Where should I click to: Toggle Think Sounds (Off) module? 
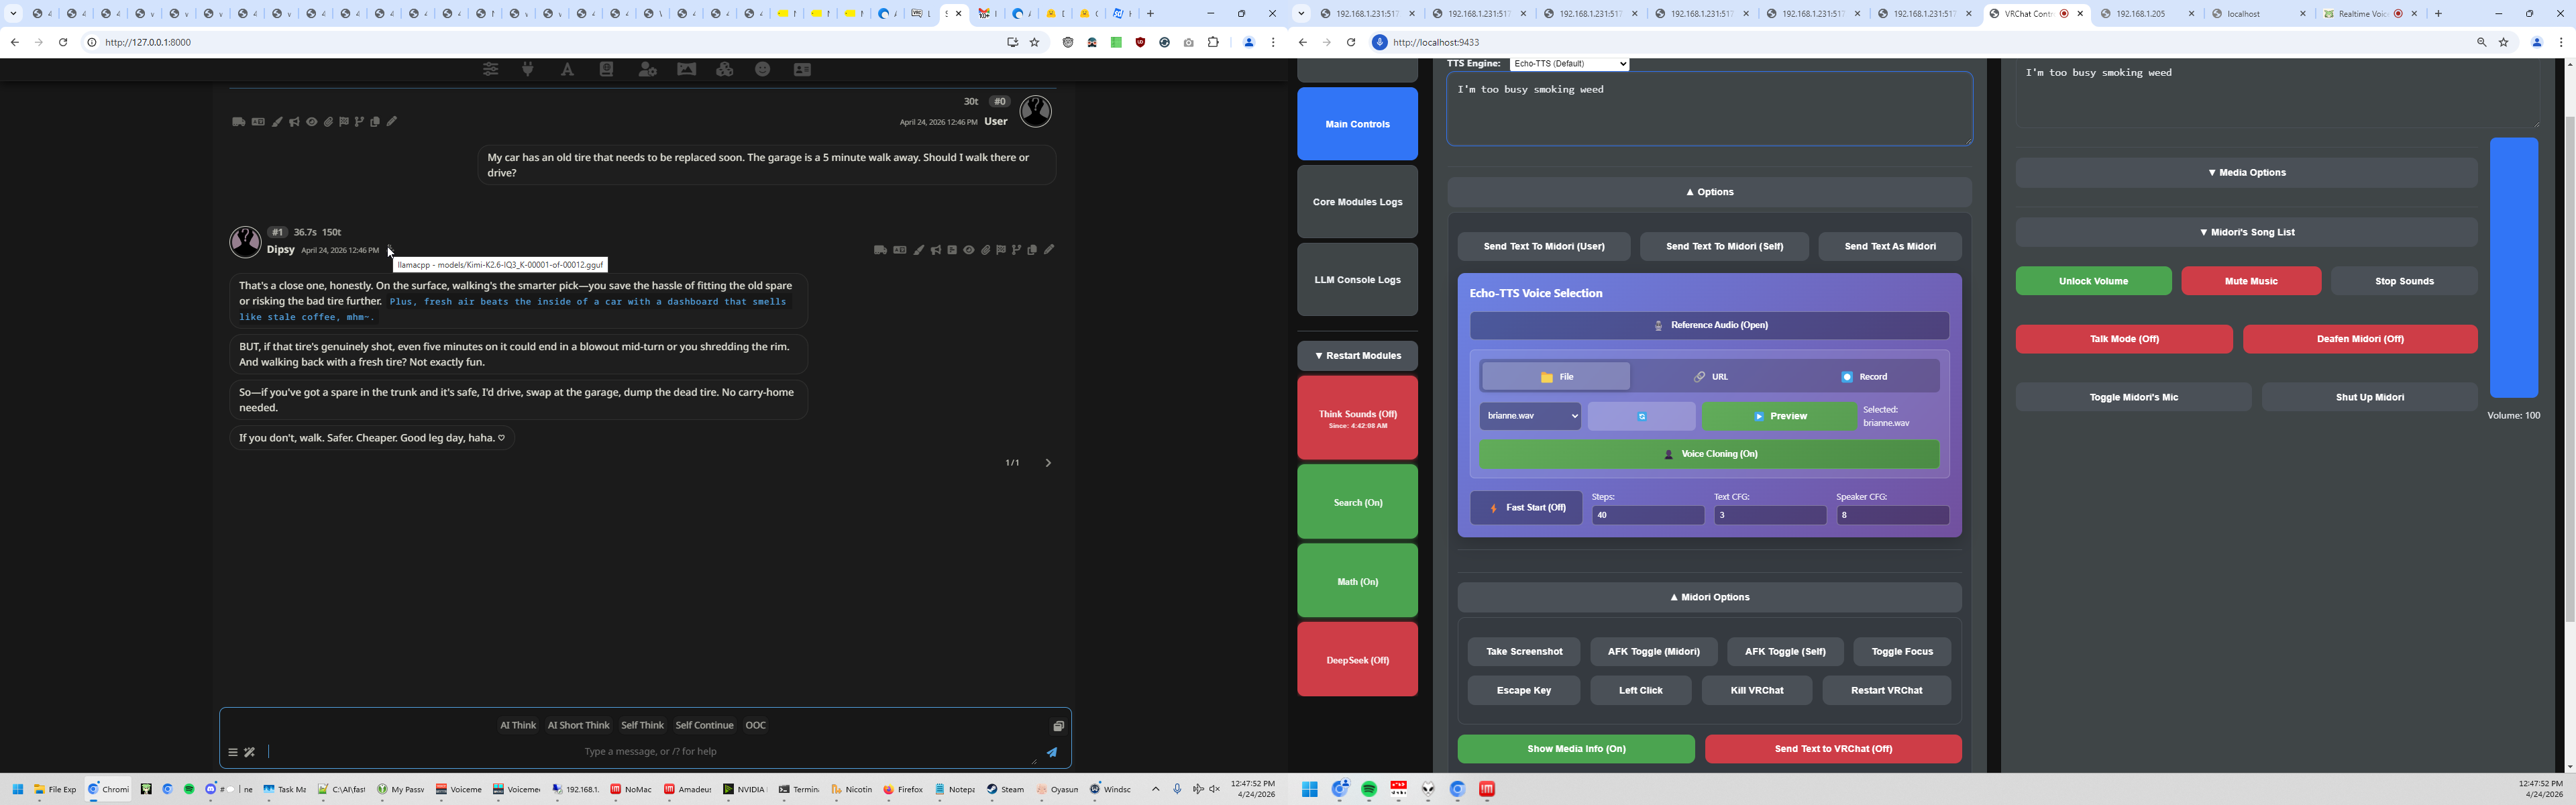tap(1357, 418)
